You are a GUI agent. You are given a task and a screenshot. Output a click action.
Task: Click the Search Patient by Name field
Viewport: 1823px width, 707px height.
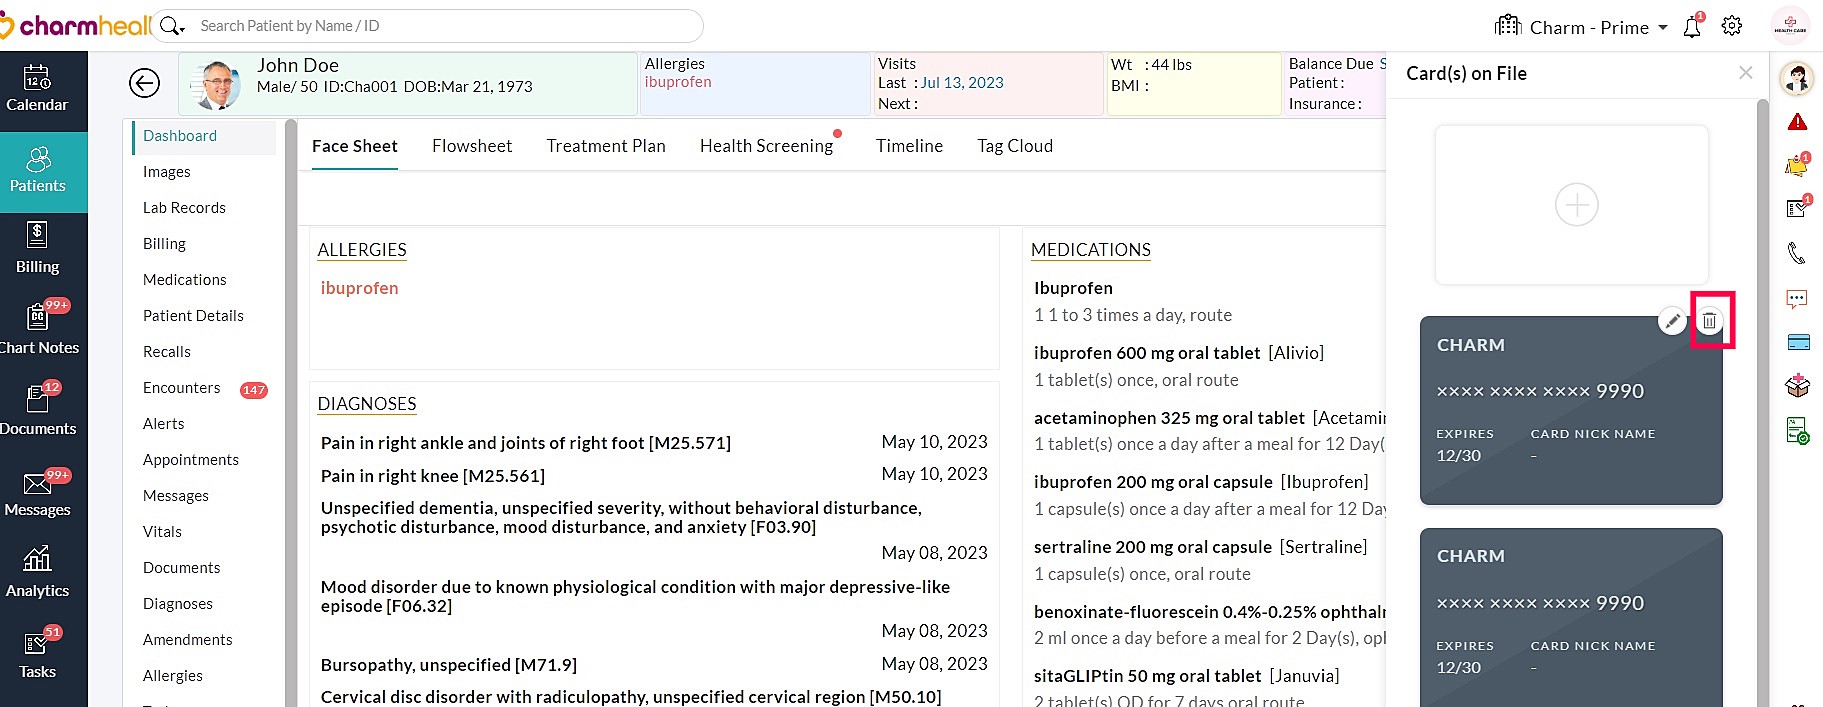[x=440, y=26]
